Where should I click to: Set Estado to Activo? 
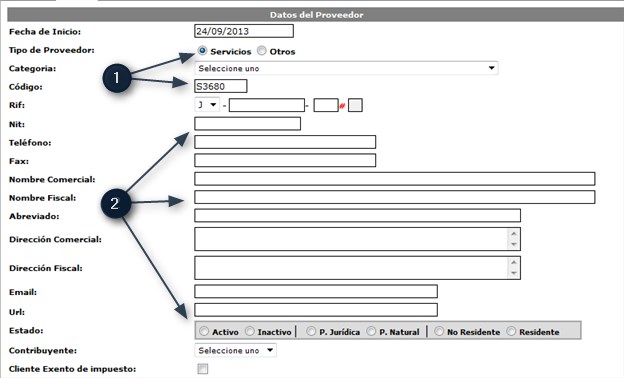204,331
